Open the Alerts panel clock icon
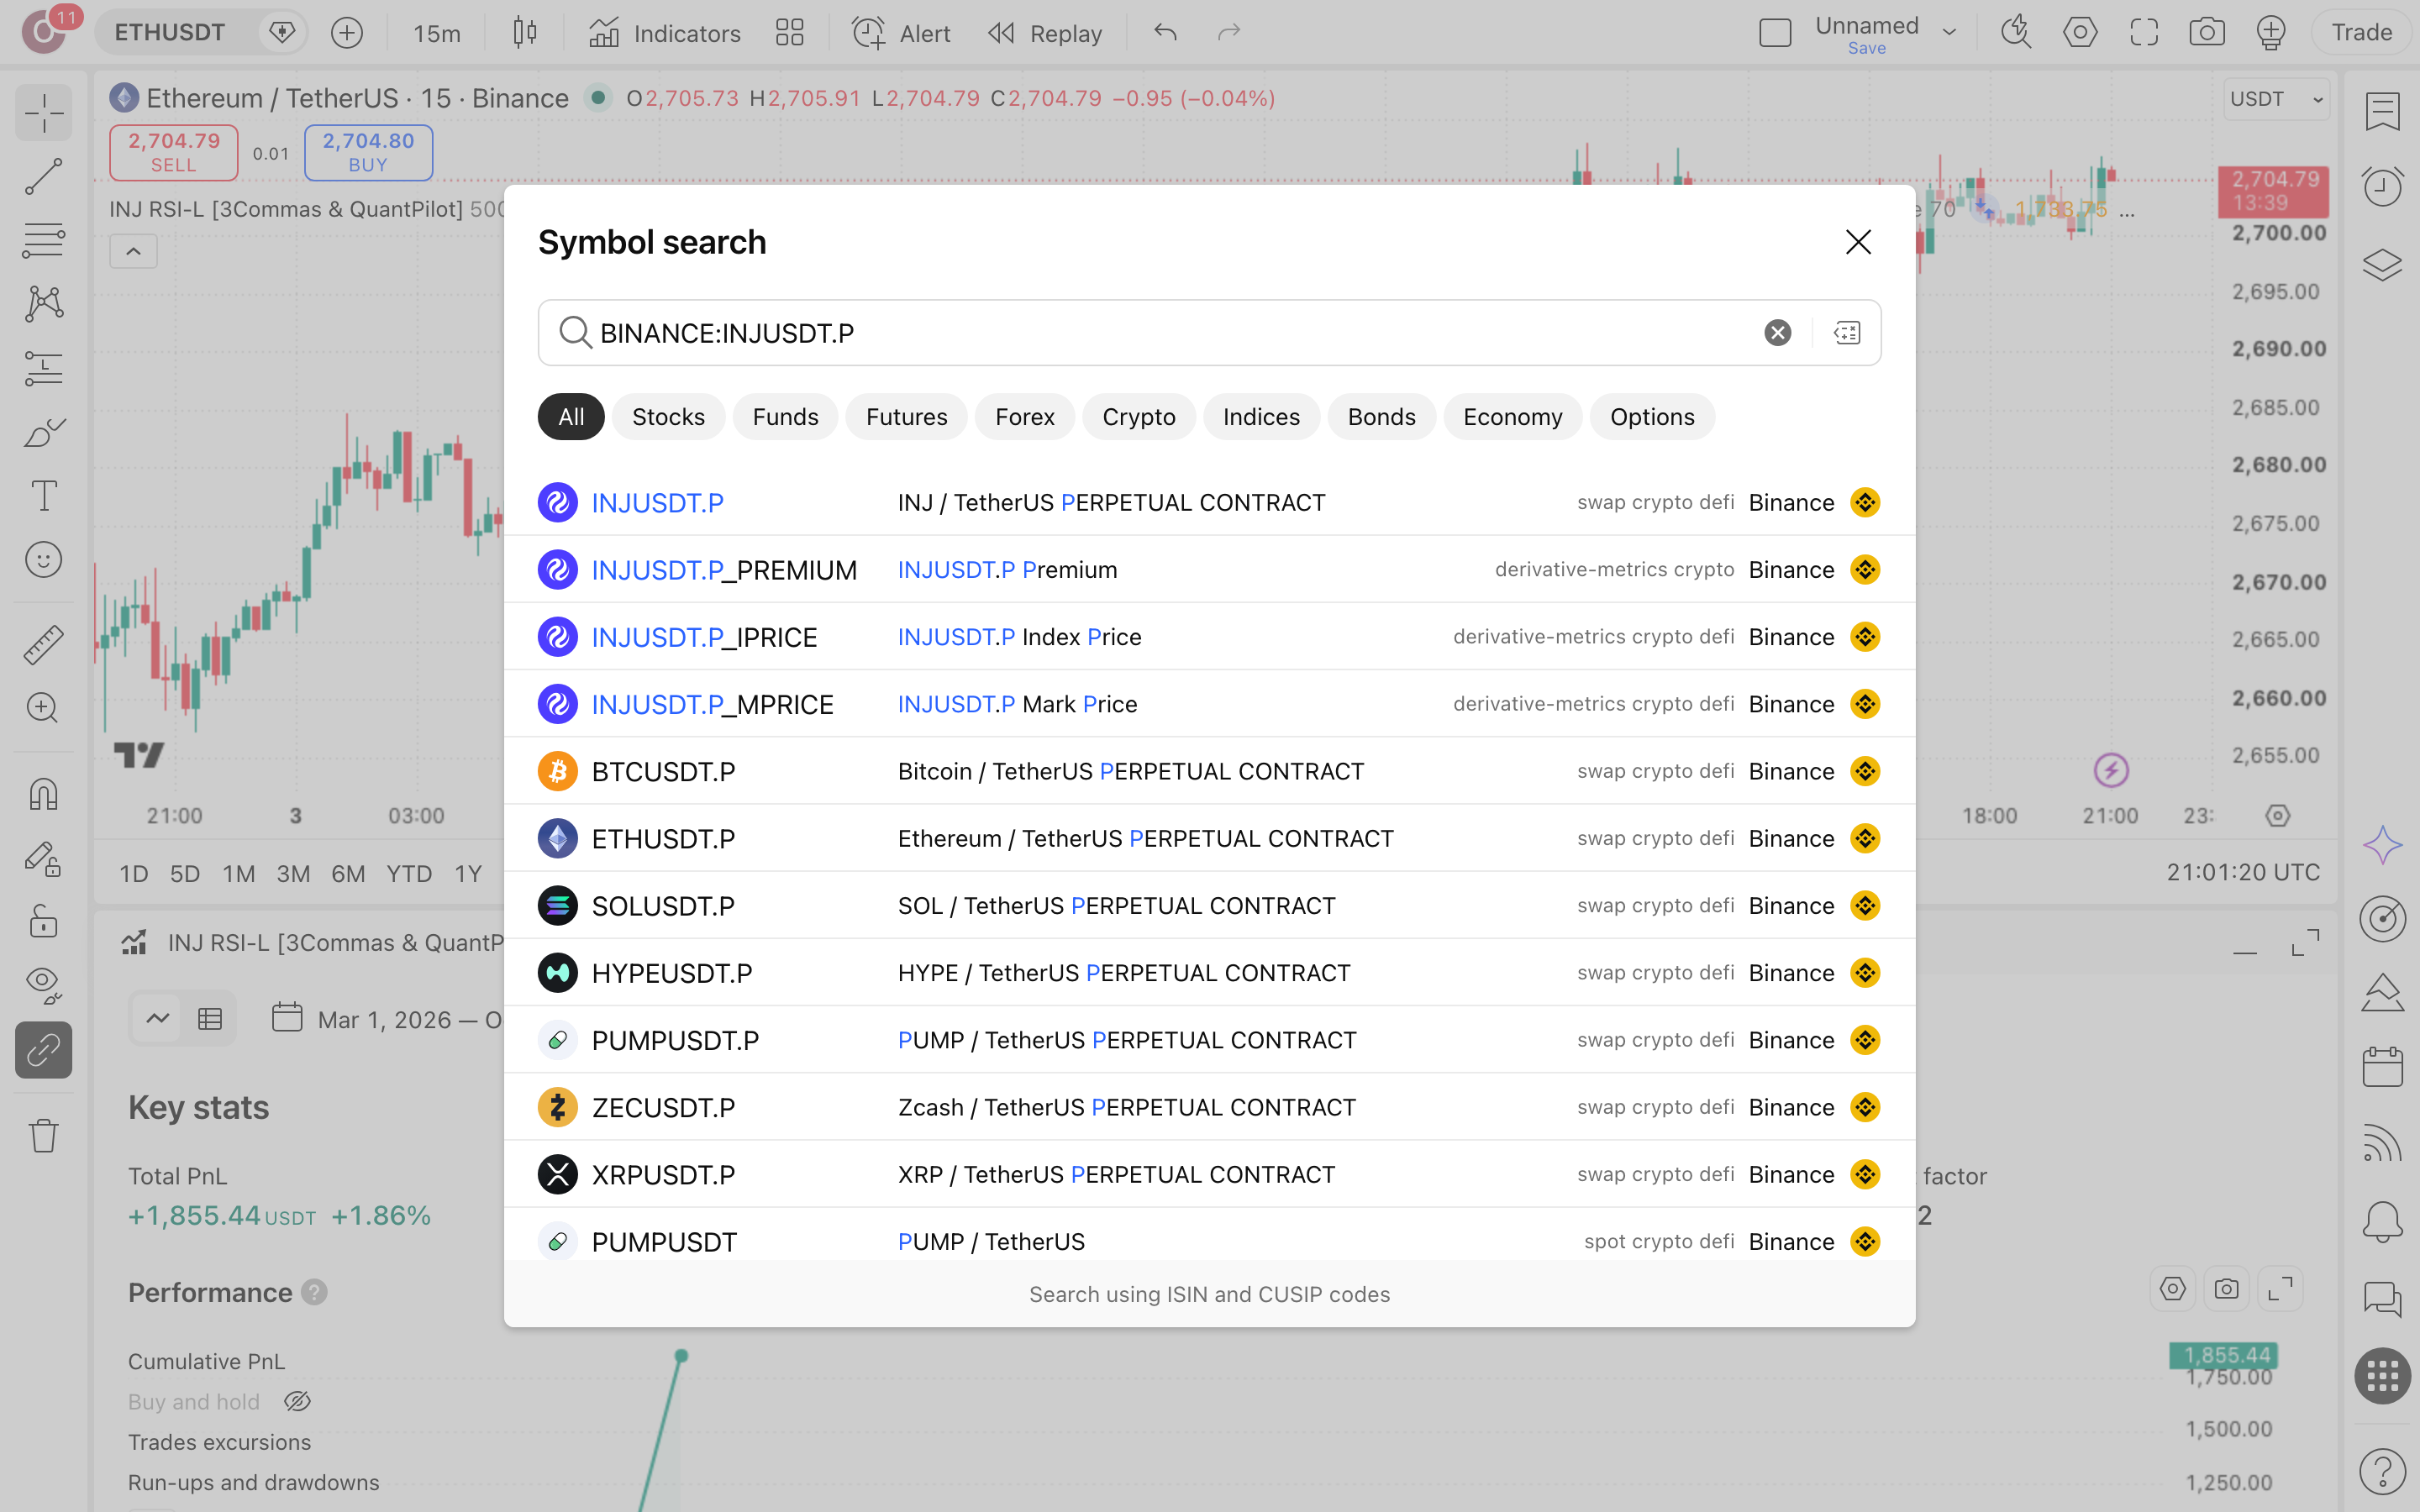 coord(2382,186)
